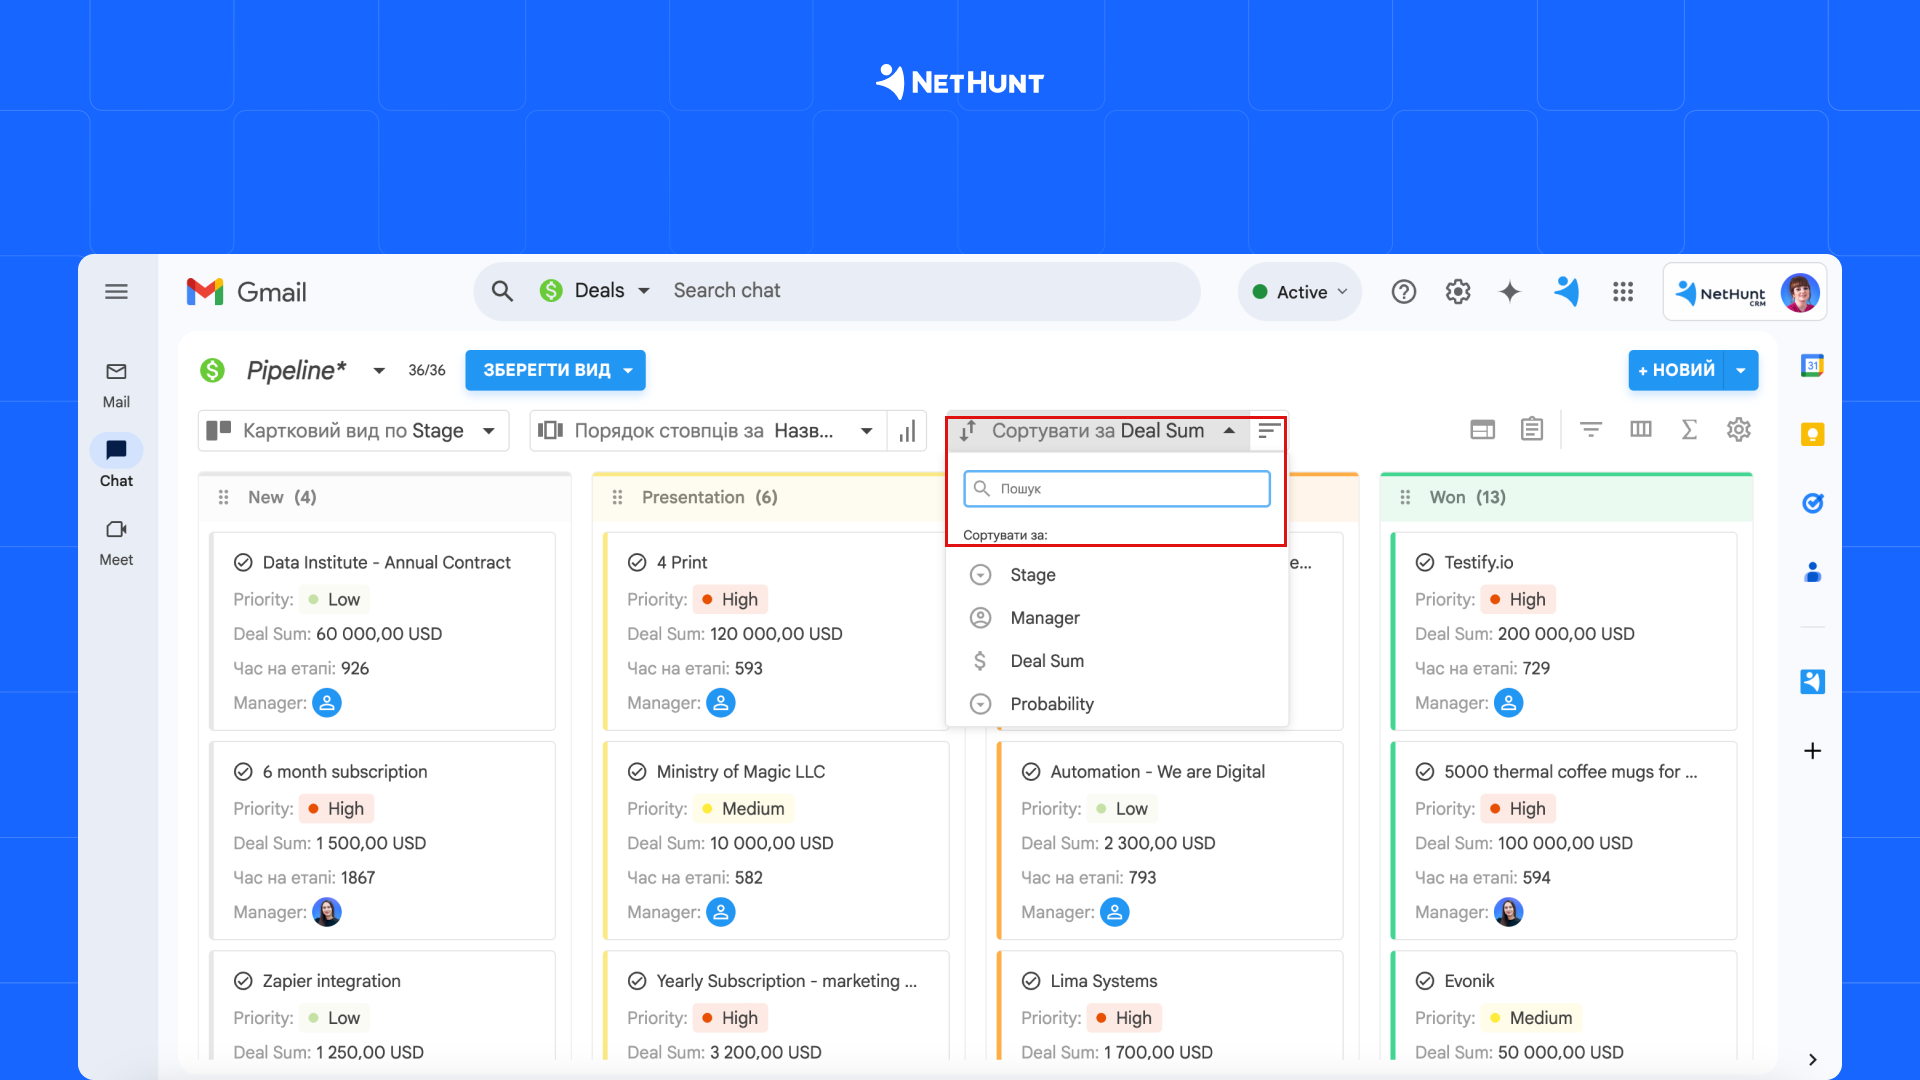Collapse the Сортувати за Deal Sum dropdown

click(x=1097, y=431)
